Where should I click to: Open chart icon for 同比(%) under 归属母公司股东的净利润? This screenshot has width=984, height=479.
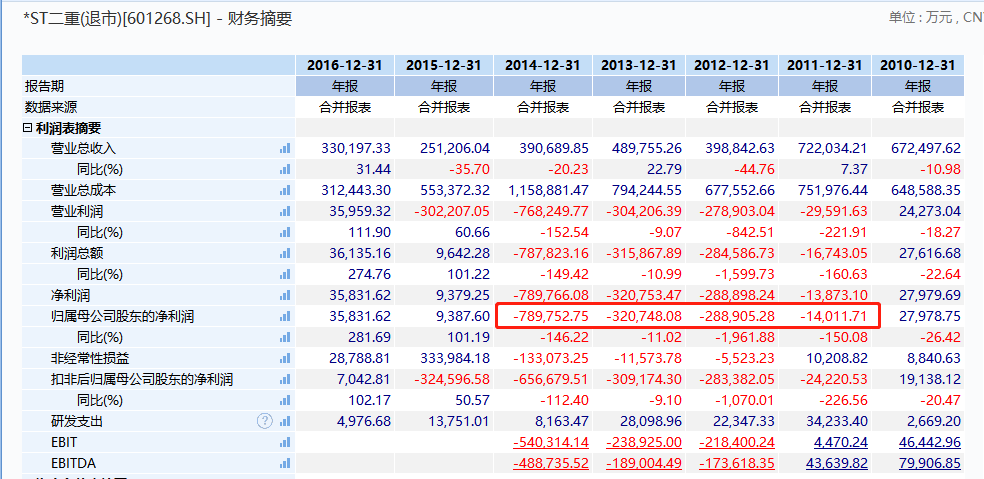click(x=286, y=337)
